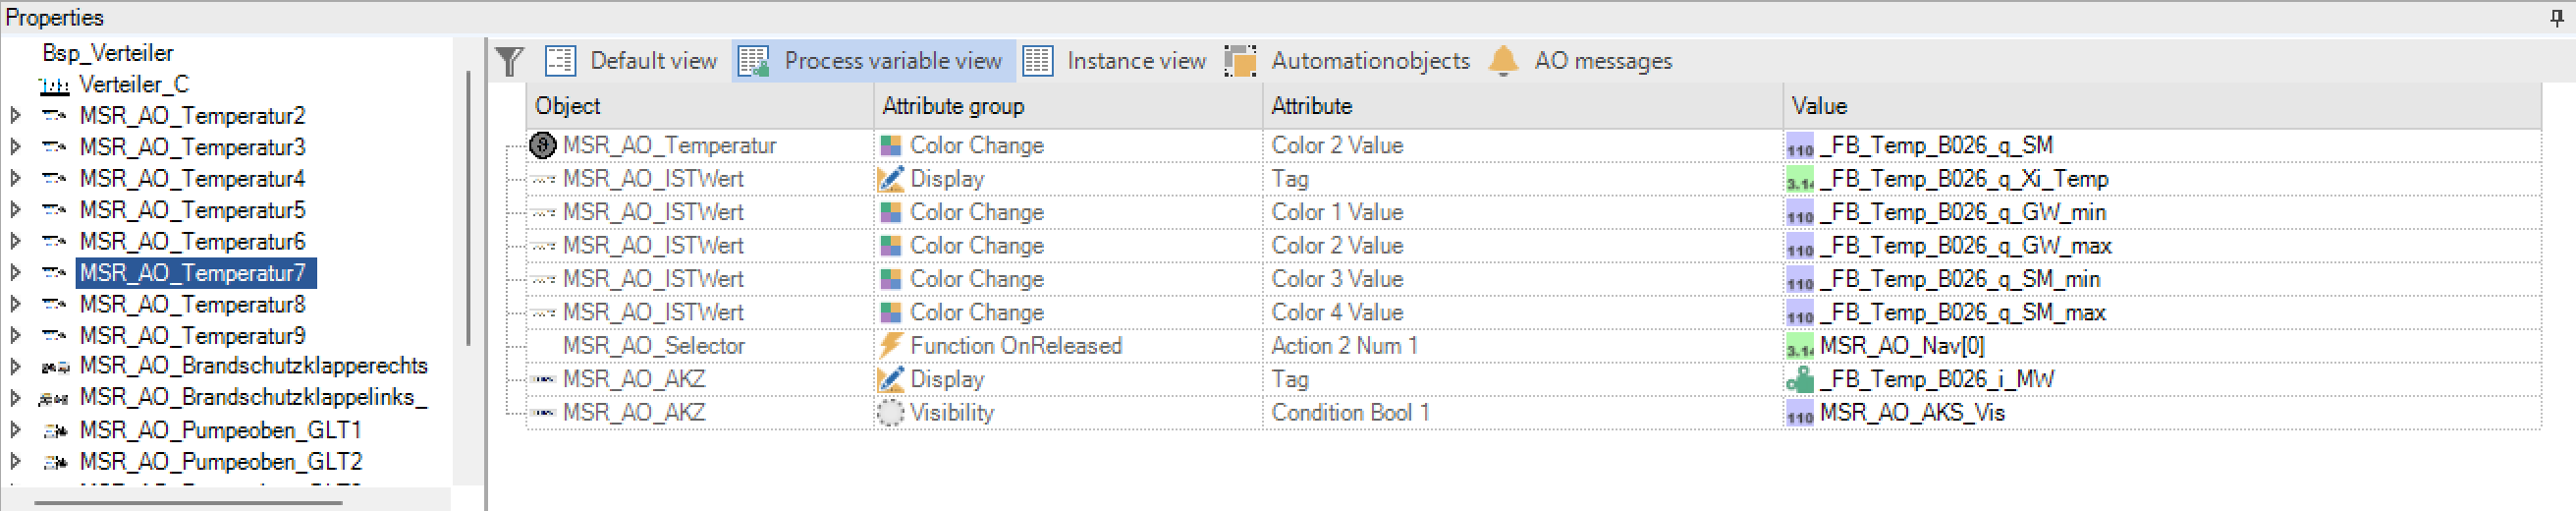Click Color Change icon for Color 3 Value
Screen dimensions: 2576x511
point(890,279)
